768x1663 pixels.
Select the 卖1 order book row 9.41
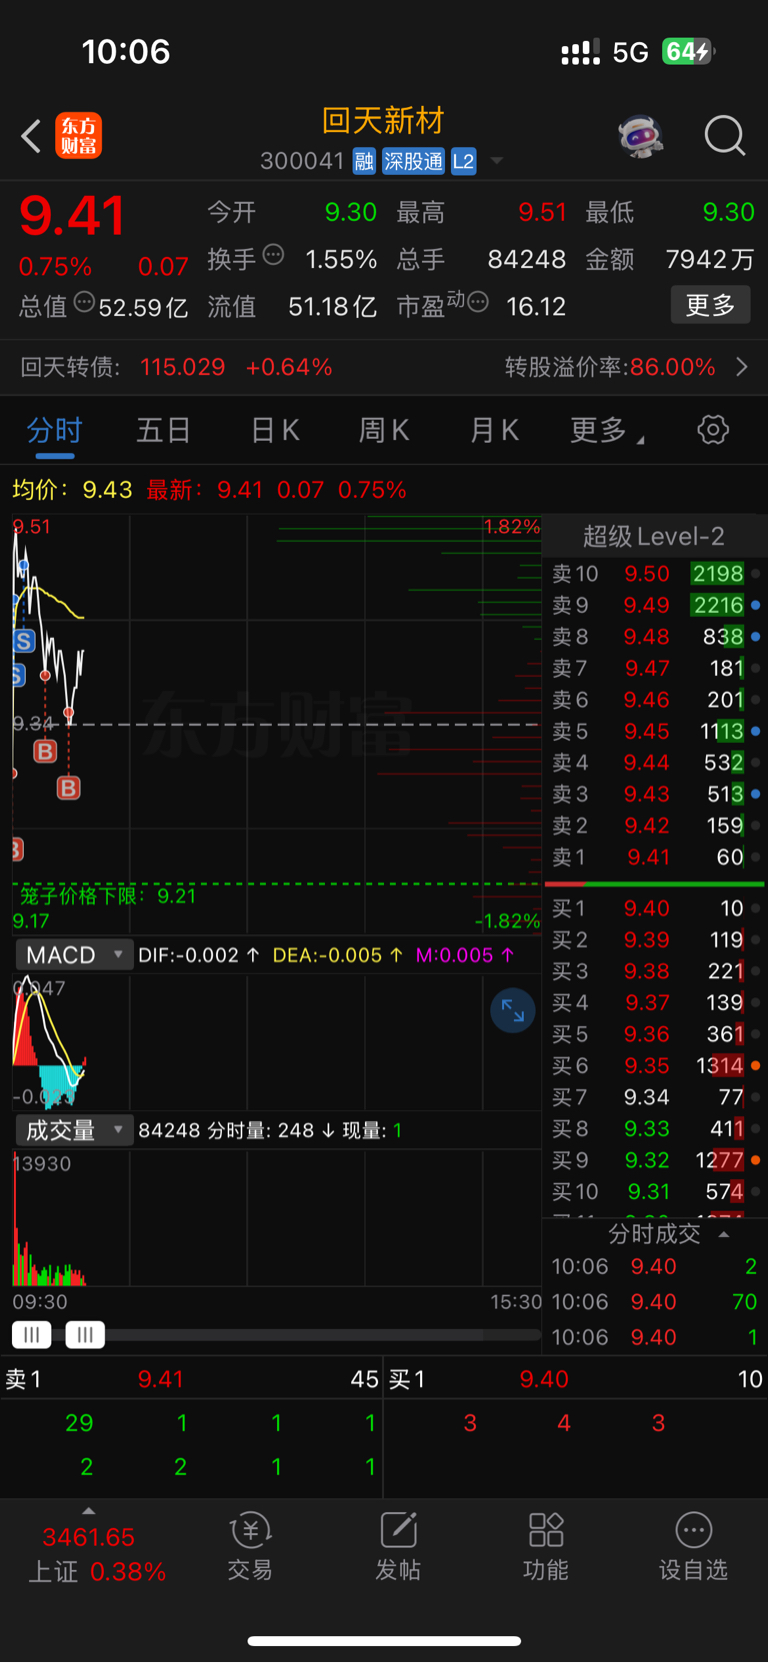pos(655,857)
